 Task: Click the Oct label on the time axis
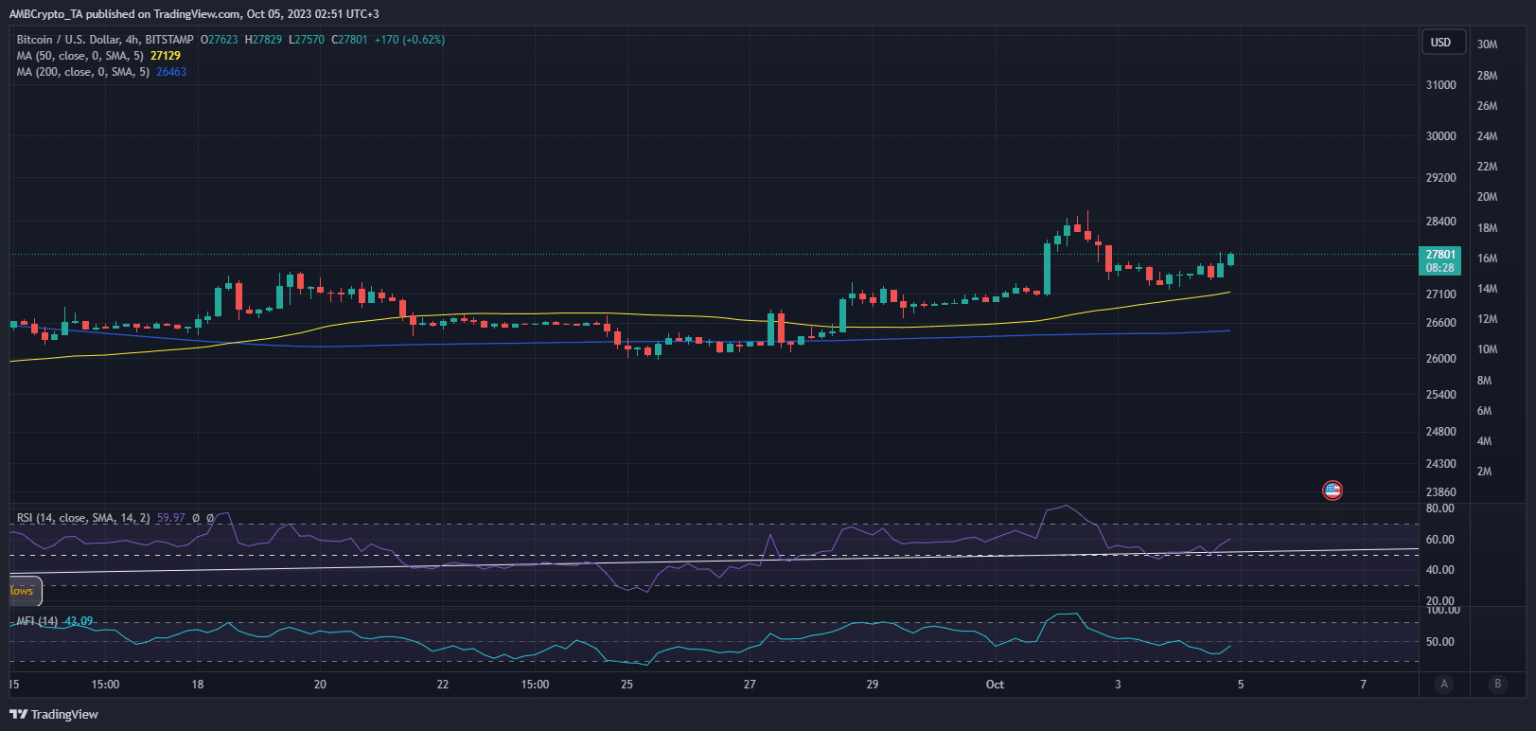pyautogui.click(x=994, y=685)
